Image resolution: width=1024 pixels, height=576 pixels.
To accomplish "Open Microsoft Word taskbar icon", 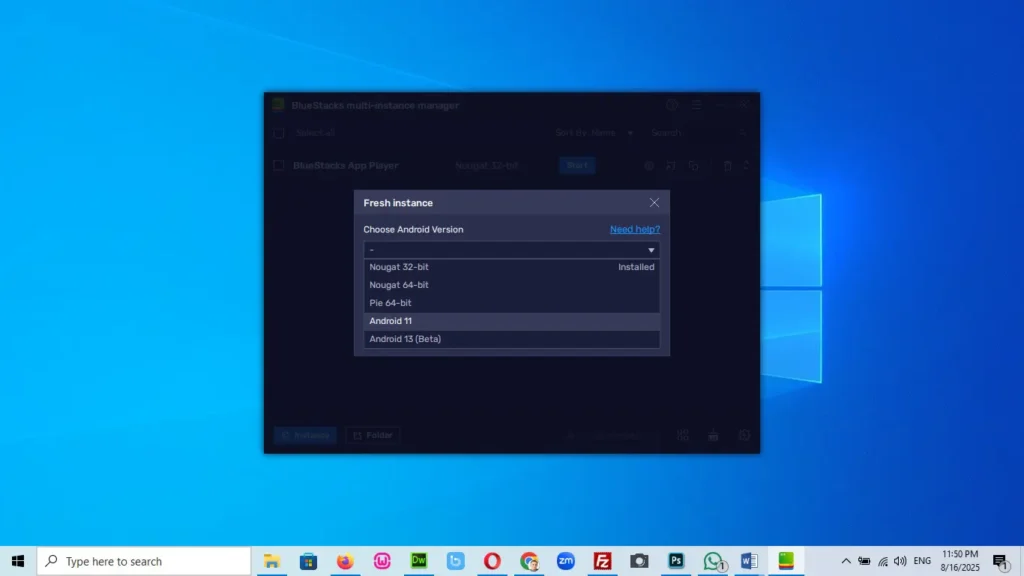I will (749, 561).
